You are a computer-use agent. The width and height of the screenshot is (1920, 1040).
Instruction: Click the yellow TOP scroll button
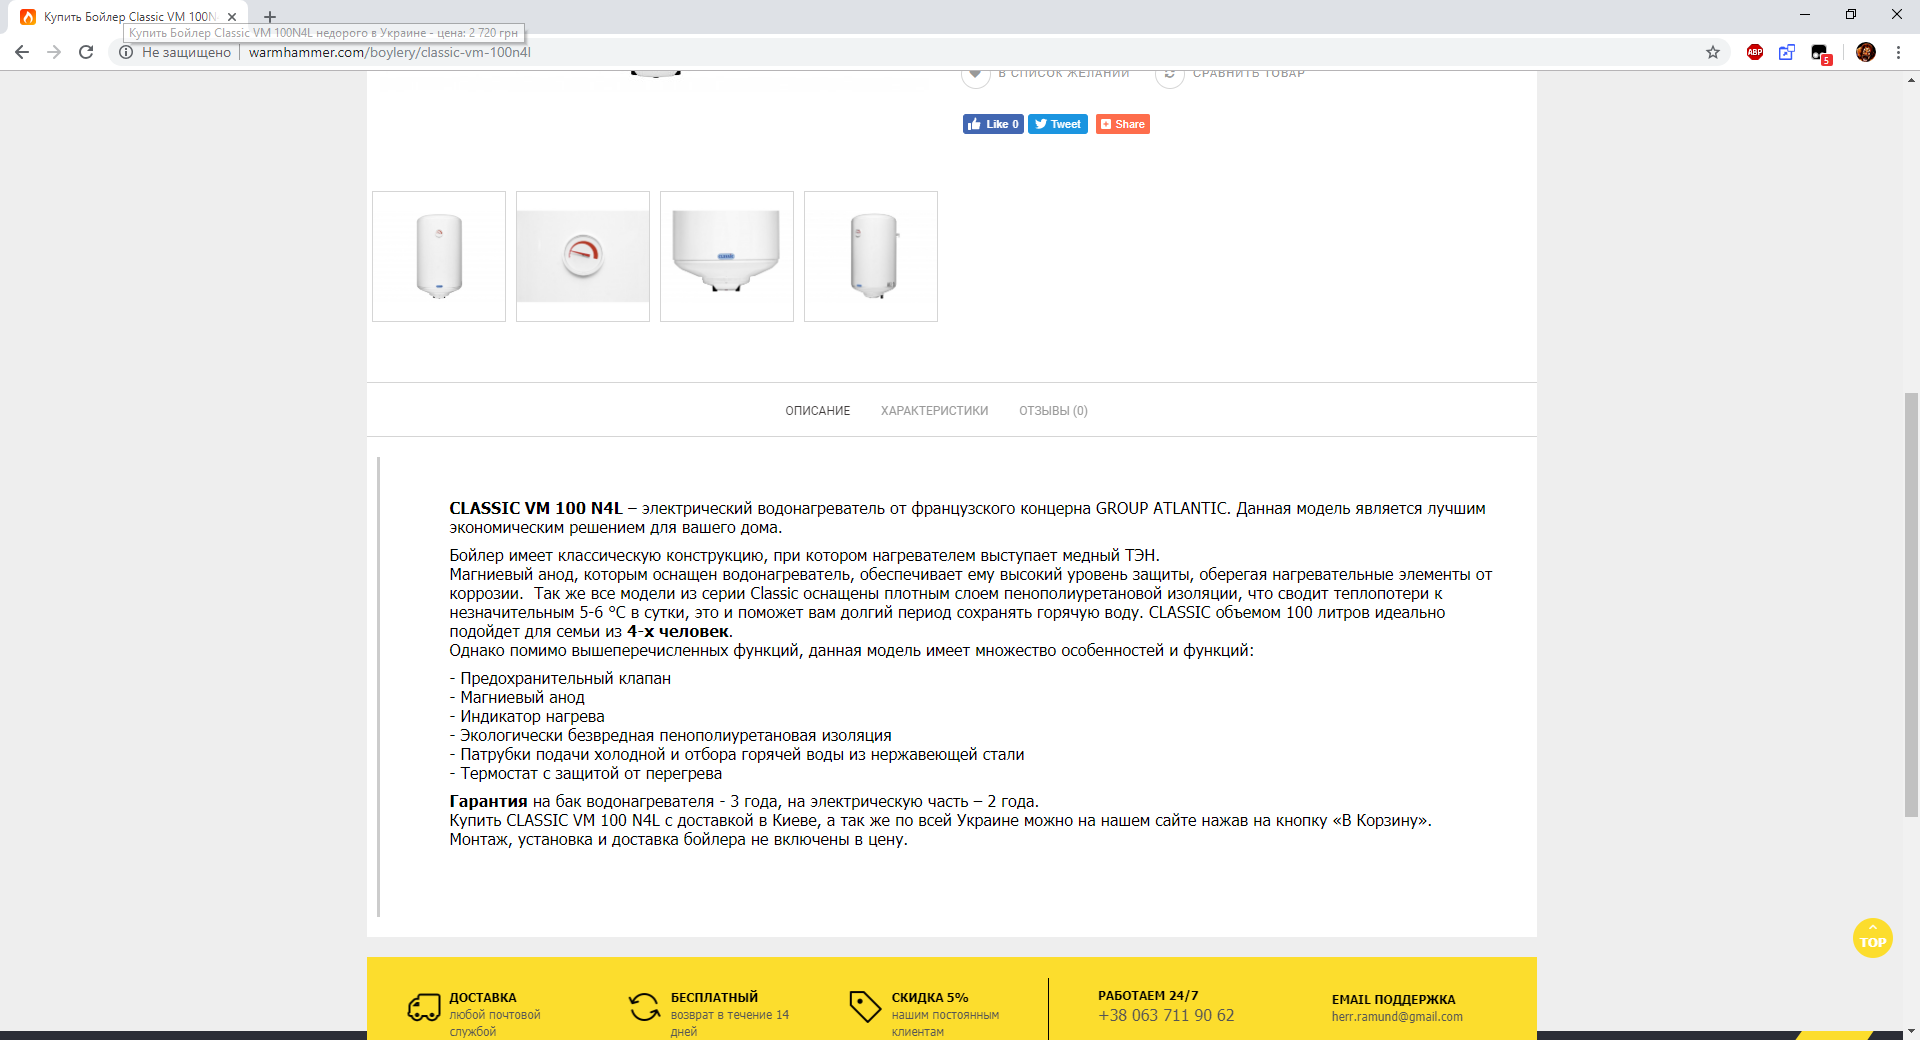tap(1872, 938)
